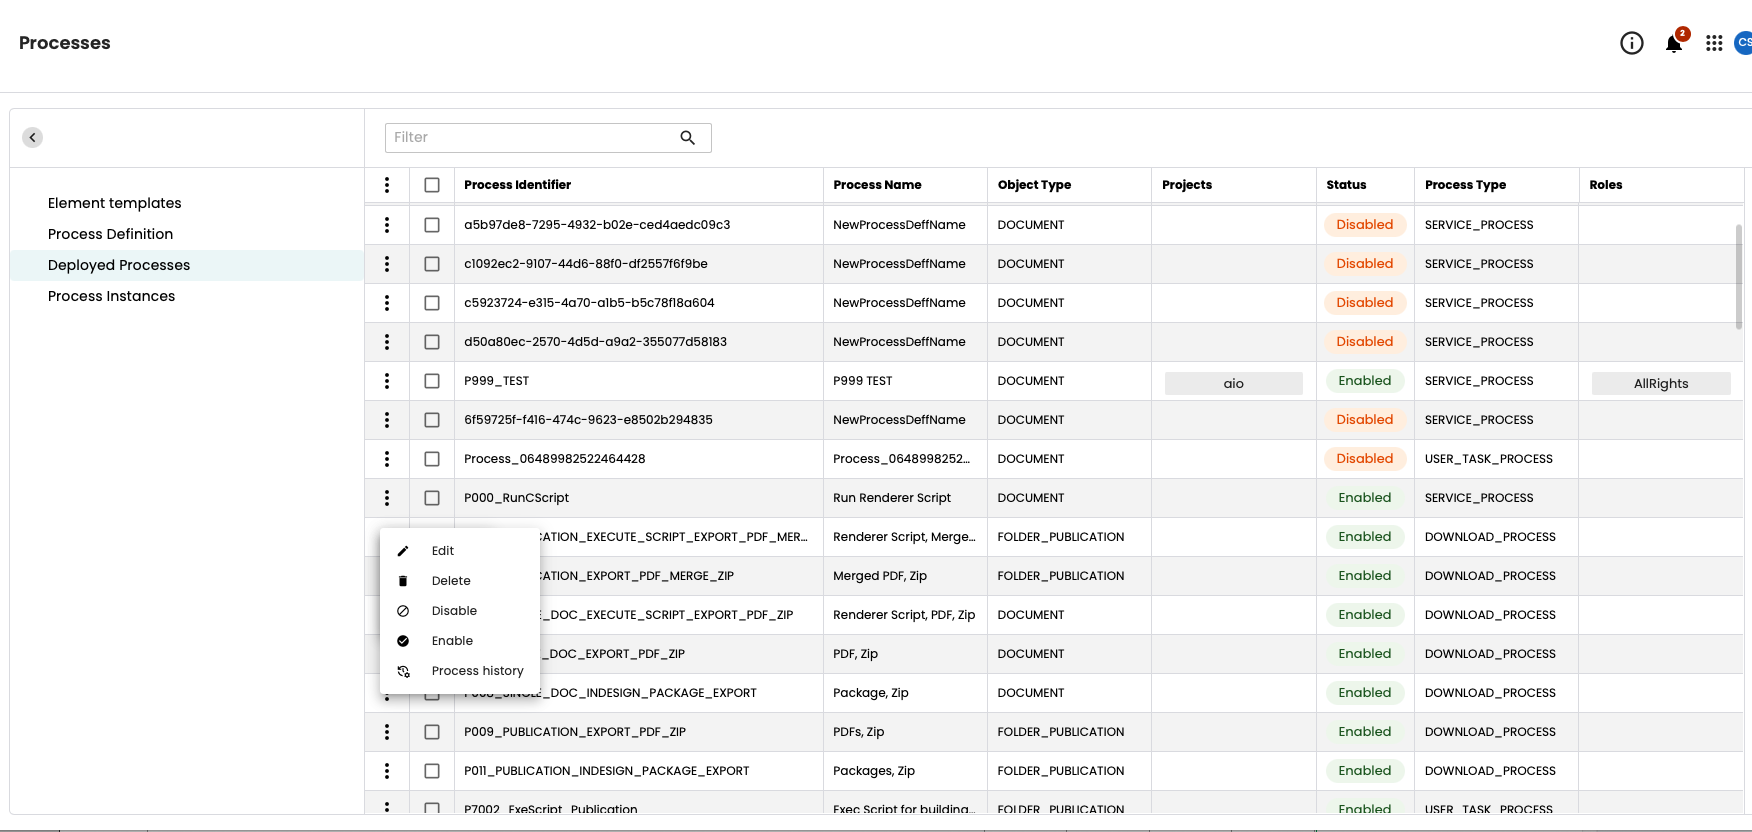Open row menu for 6f59725f process
1752x832 pixels.
[x=387, y=420]
